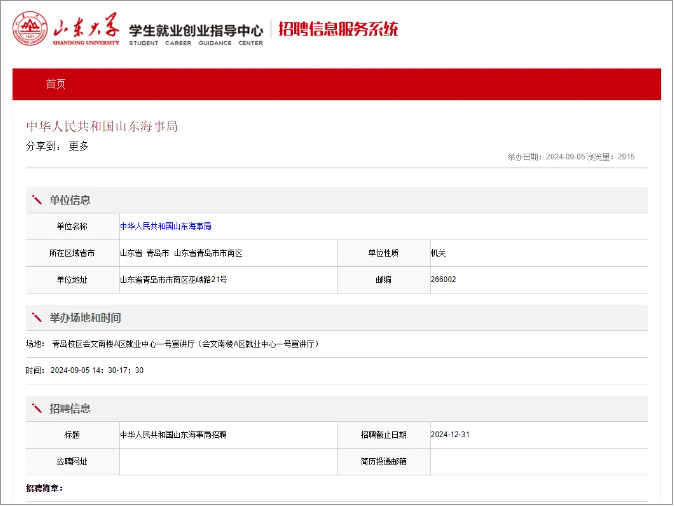Image resolution: width=674 pixels, height=506 pixels.
Task: Click the 山东大学 calligraphy logo text
Action: click(86, 26)
